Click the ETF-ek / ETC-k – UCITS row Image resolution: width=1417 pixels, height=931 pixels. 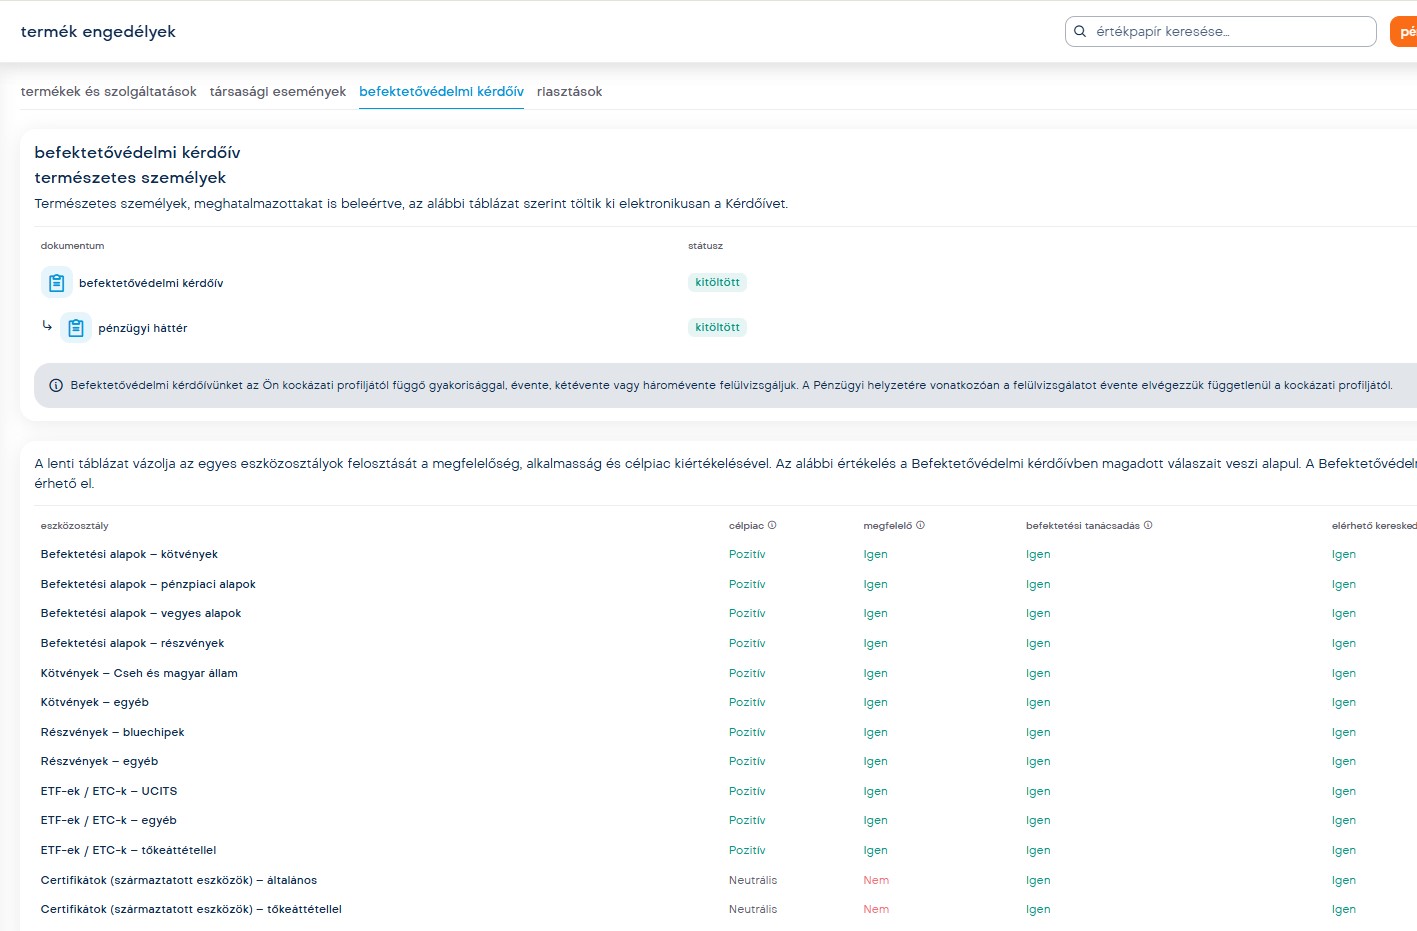click(x=109, y=792)
